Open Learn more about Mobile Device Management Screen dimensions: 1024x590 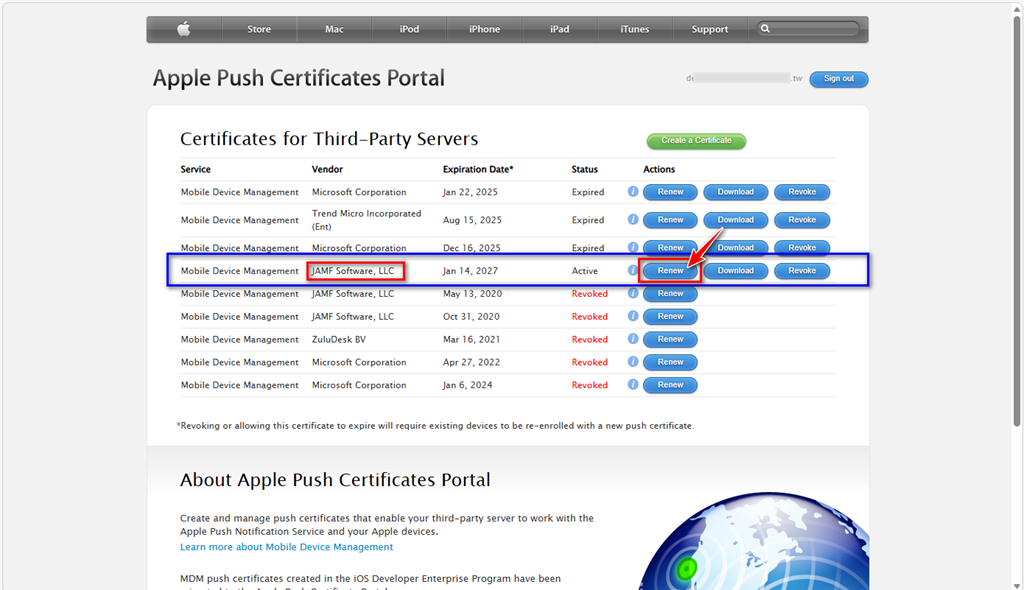click(x=286, y=547)
